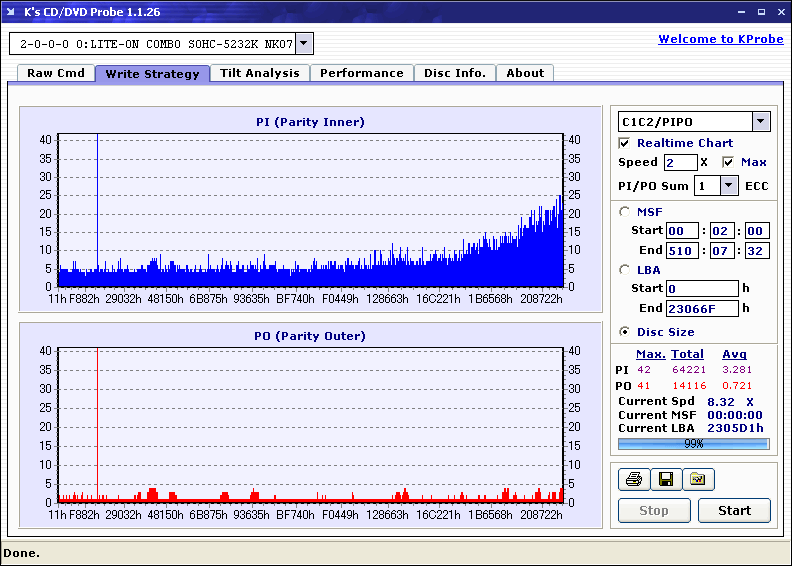Click the printer icon to print chart
This screenshot has height=566, width=792.
pyautogui.click(x=633, y=480)
